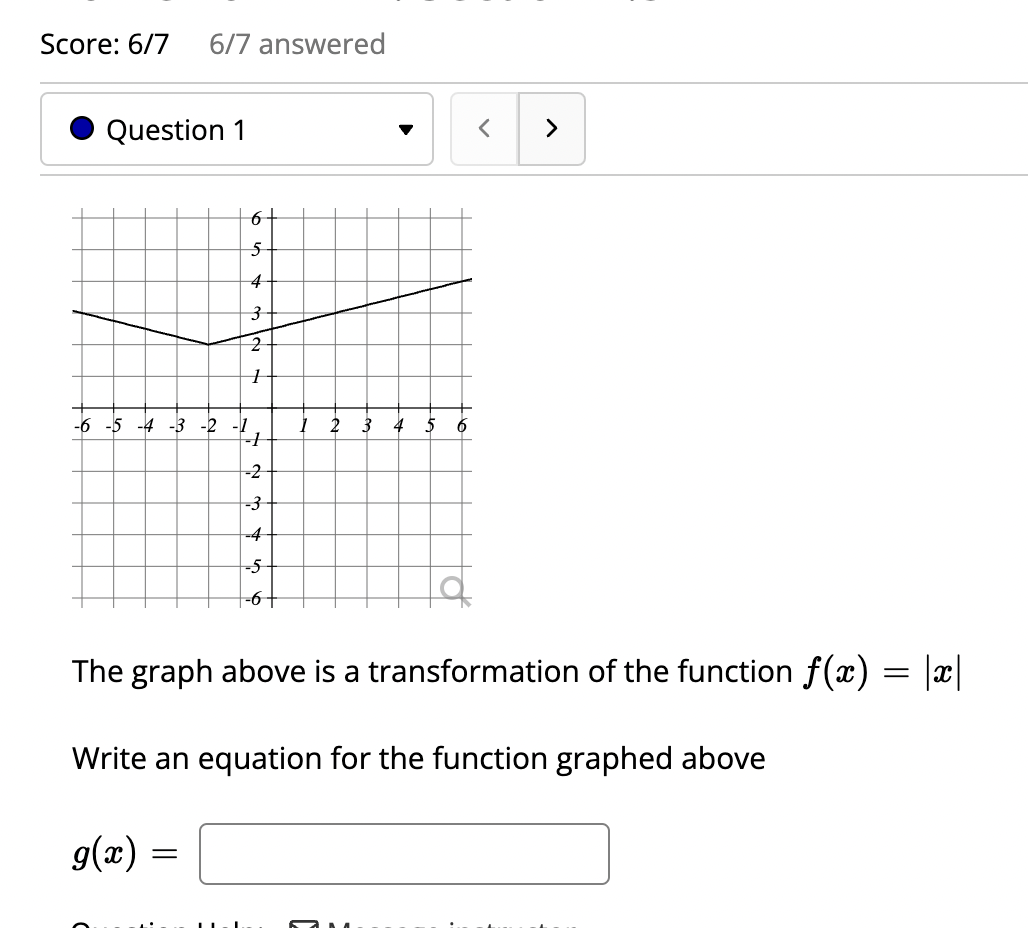Click inside the g(x) answer box
The image size is (1028, 928).
tap(404, 853)
